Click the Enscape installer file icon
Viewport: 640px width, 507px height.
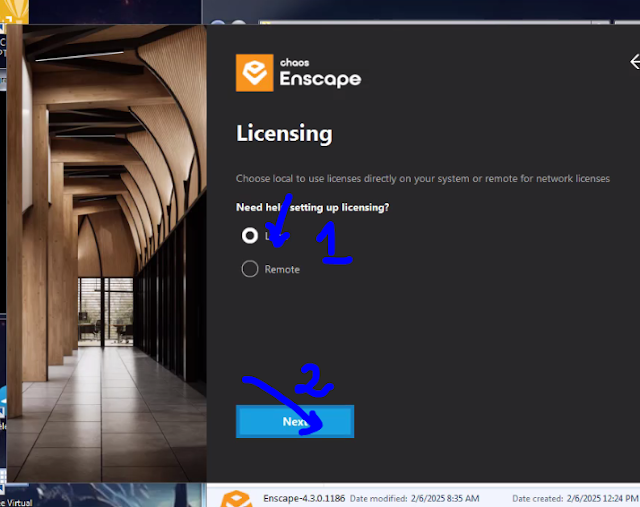pyautogui.click(x=236, y=499)
